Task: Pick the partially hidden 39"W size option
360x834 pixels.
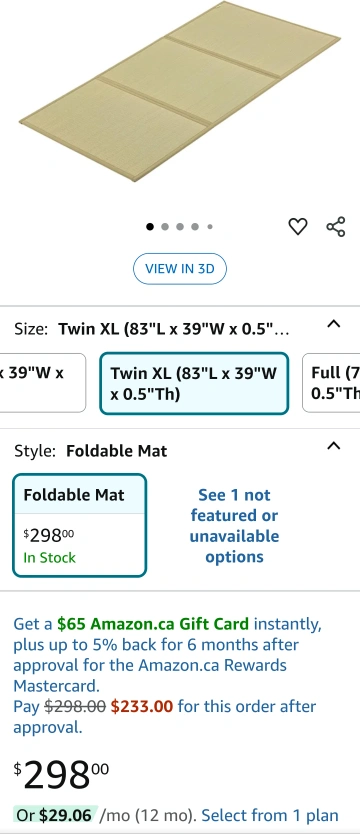Action: click(43, 383)
